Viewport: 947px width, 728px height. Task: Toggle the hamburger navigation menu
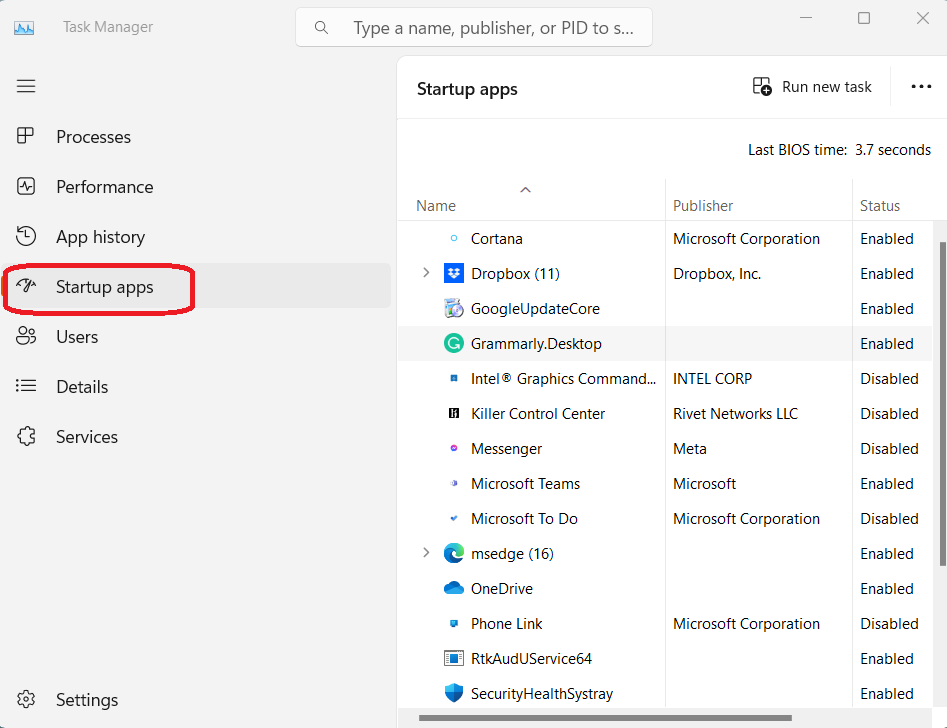(26, 86)
